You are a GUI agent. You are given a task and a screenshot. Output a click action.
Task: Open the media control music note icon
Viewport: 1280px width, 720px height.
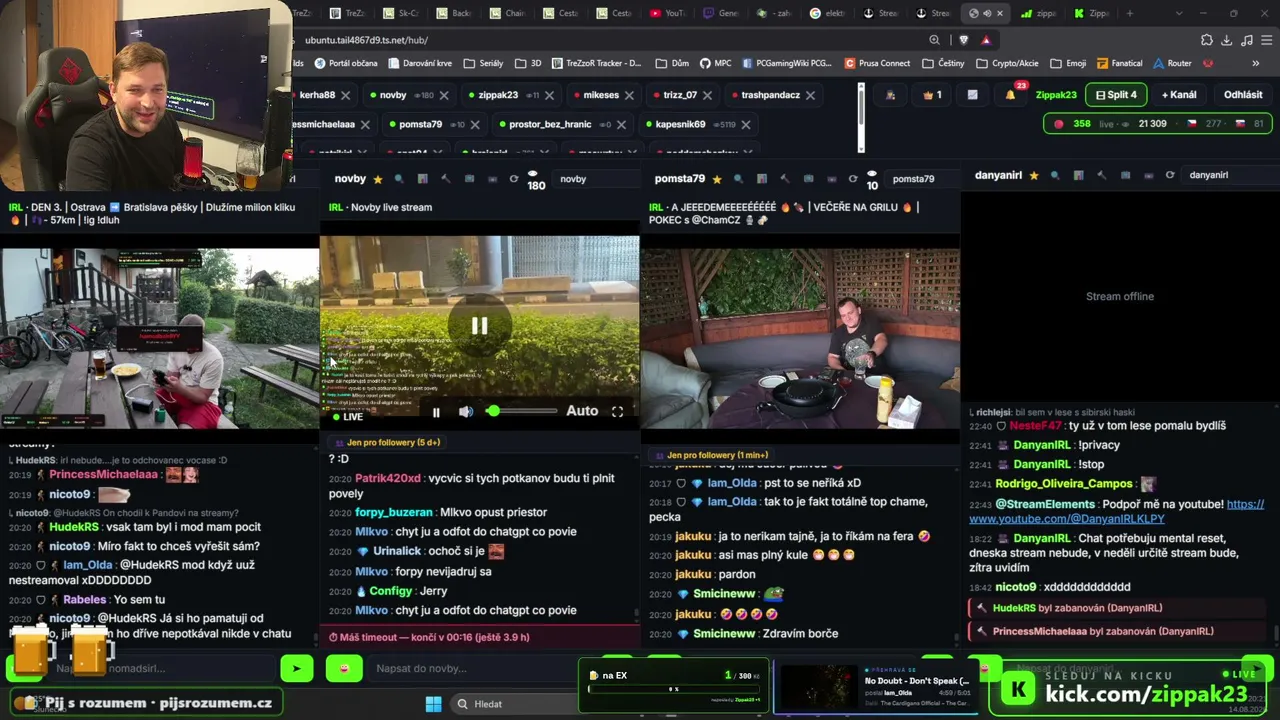click(x=1246, y=40)
